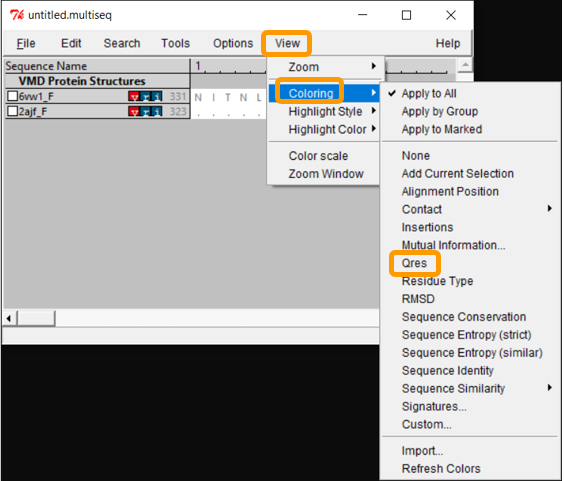The image size is (564, 481).
Task: Click the red 'v' icon for 6vw1_F
Action: [134, 96]
